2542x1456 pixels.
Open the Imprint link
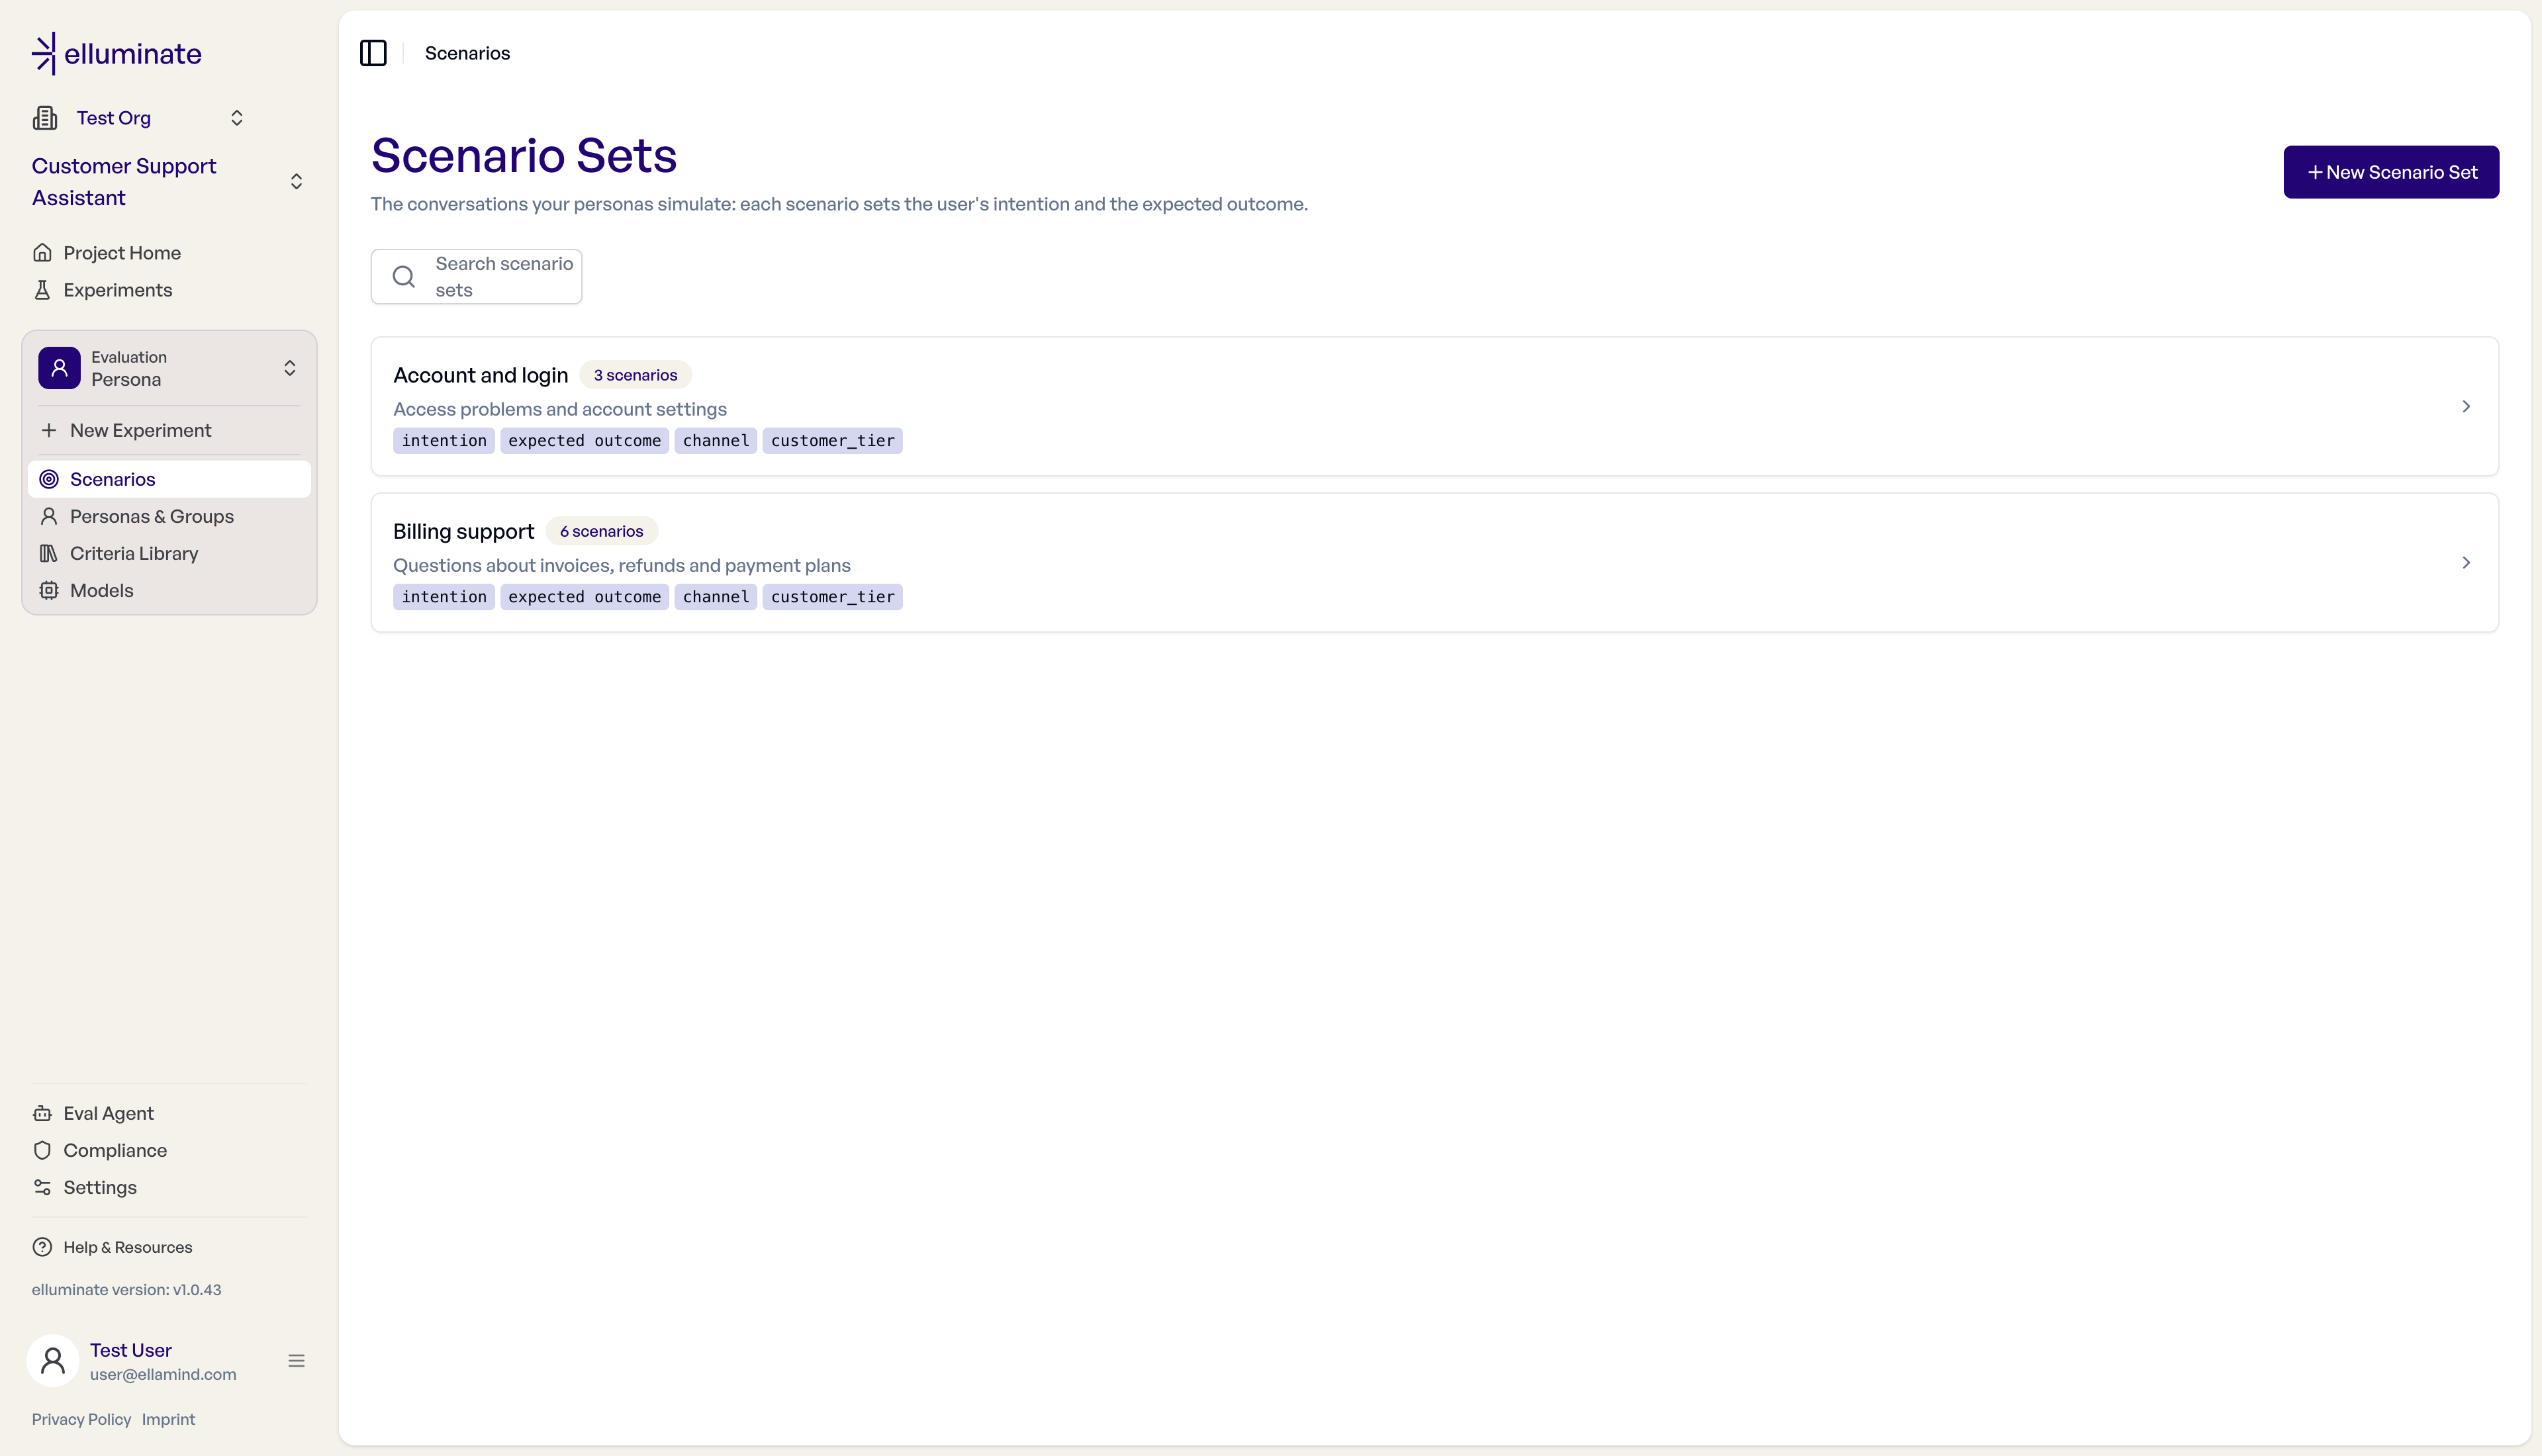(168, 1419)
